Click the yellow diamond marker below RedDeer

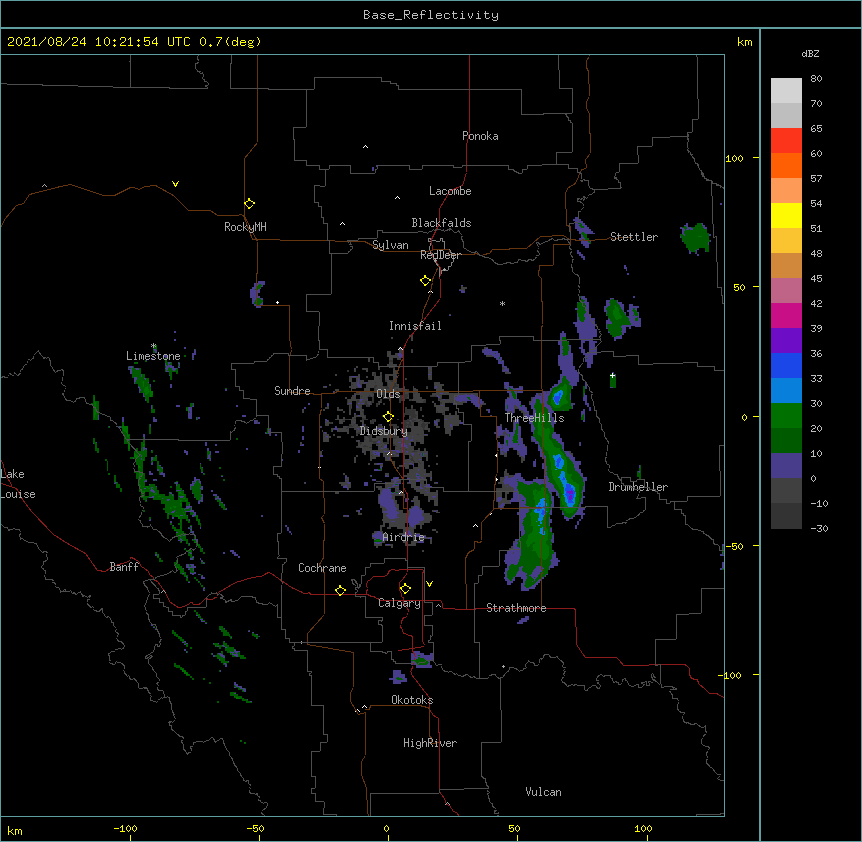[x=425, y=281]
